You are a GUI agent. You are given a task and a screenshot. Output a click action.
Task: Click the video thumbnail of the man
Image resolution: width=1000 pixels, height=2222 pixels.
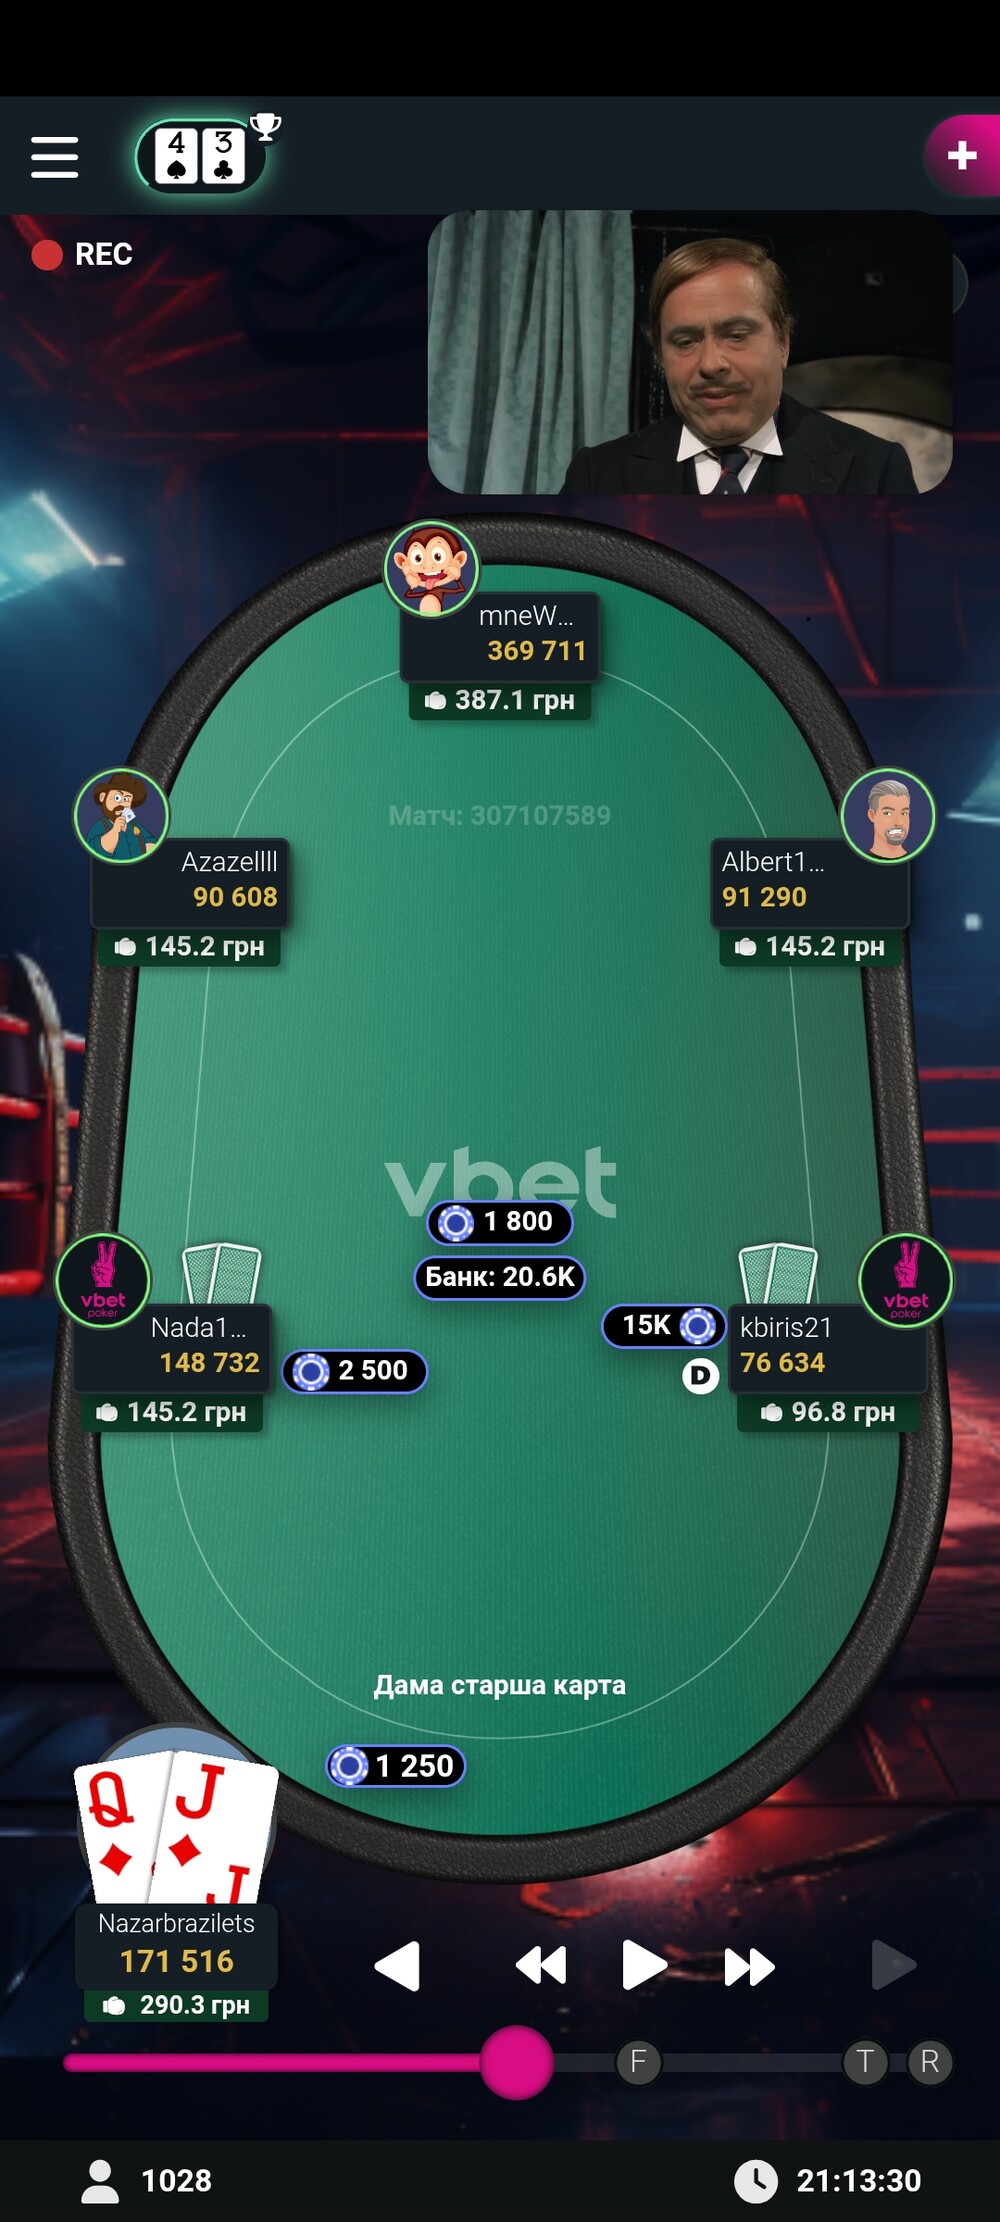(690, 352)
